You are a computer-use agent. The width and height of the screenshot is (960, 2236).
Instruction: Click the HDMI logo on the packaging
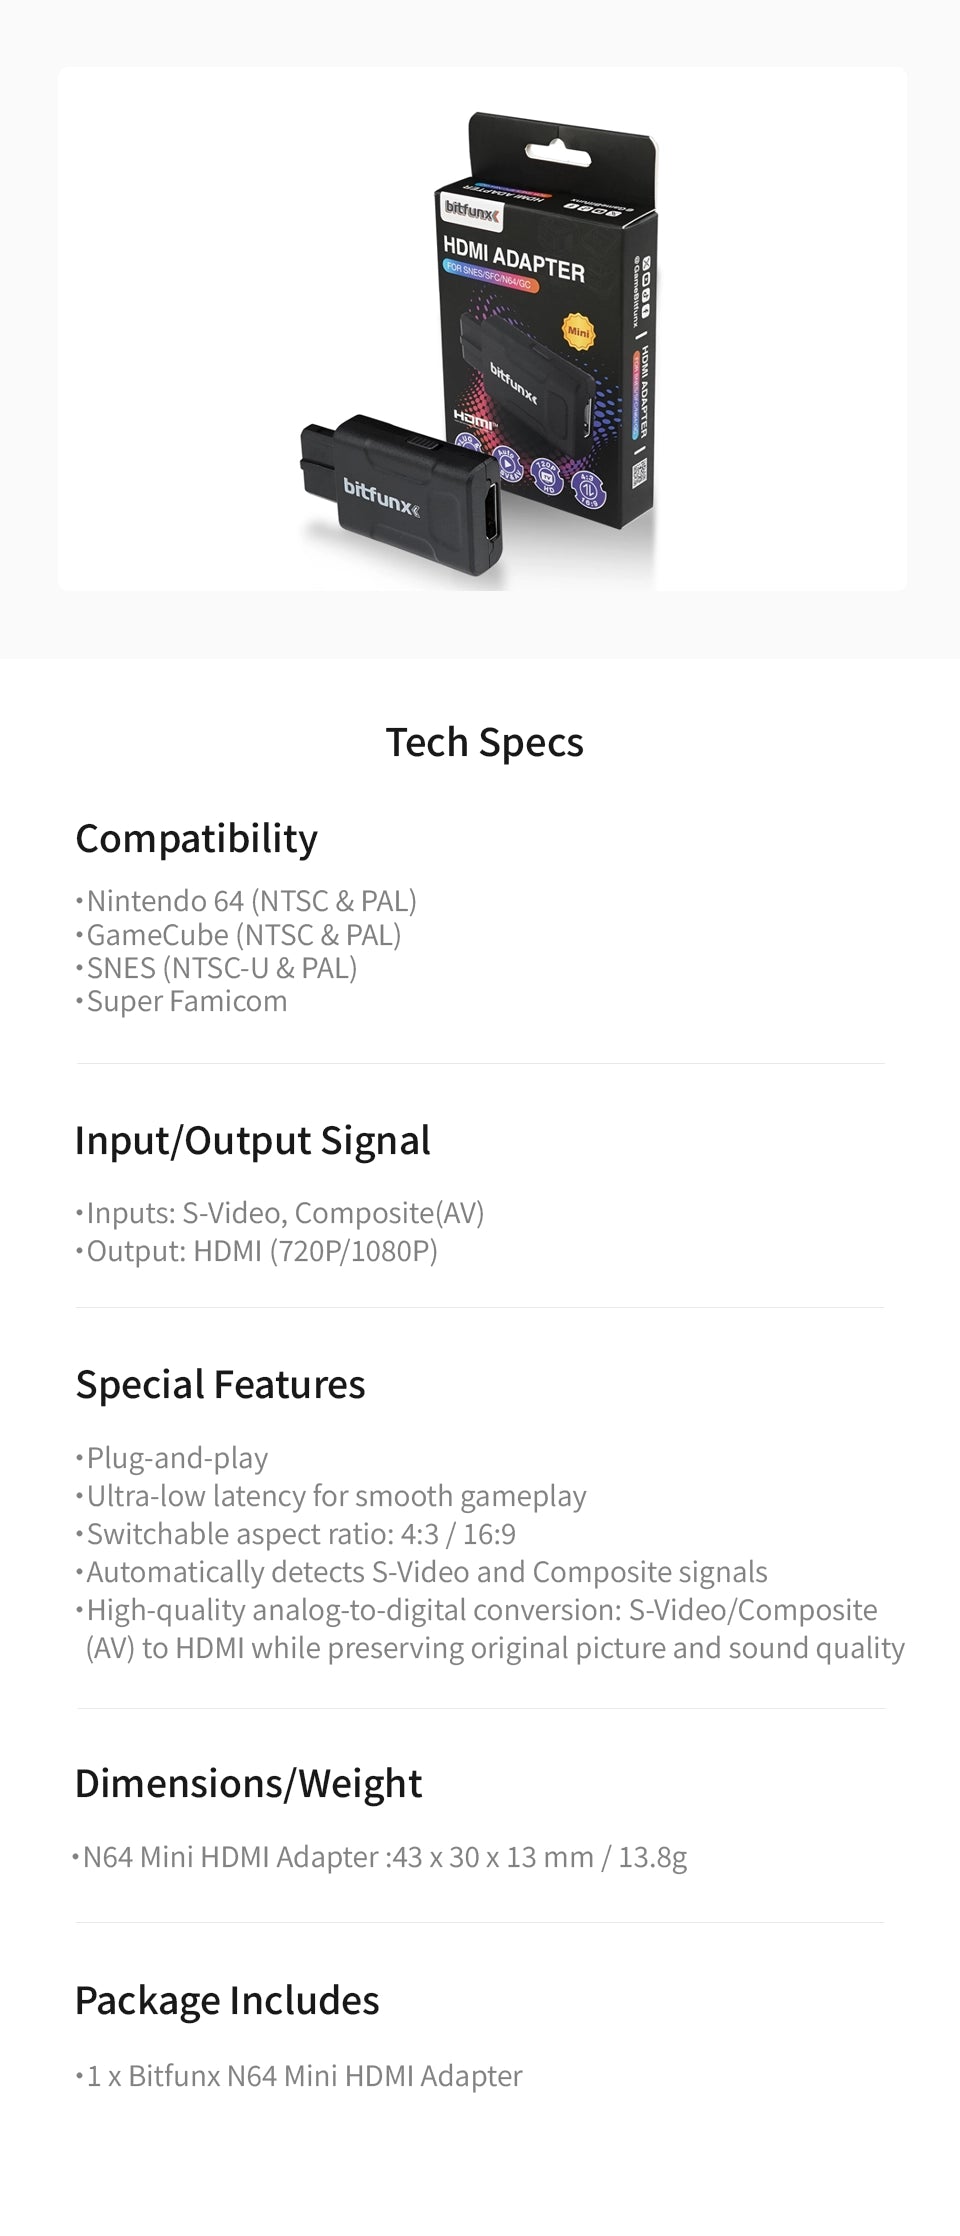(474, 418)
